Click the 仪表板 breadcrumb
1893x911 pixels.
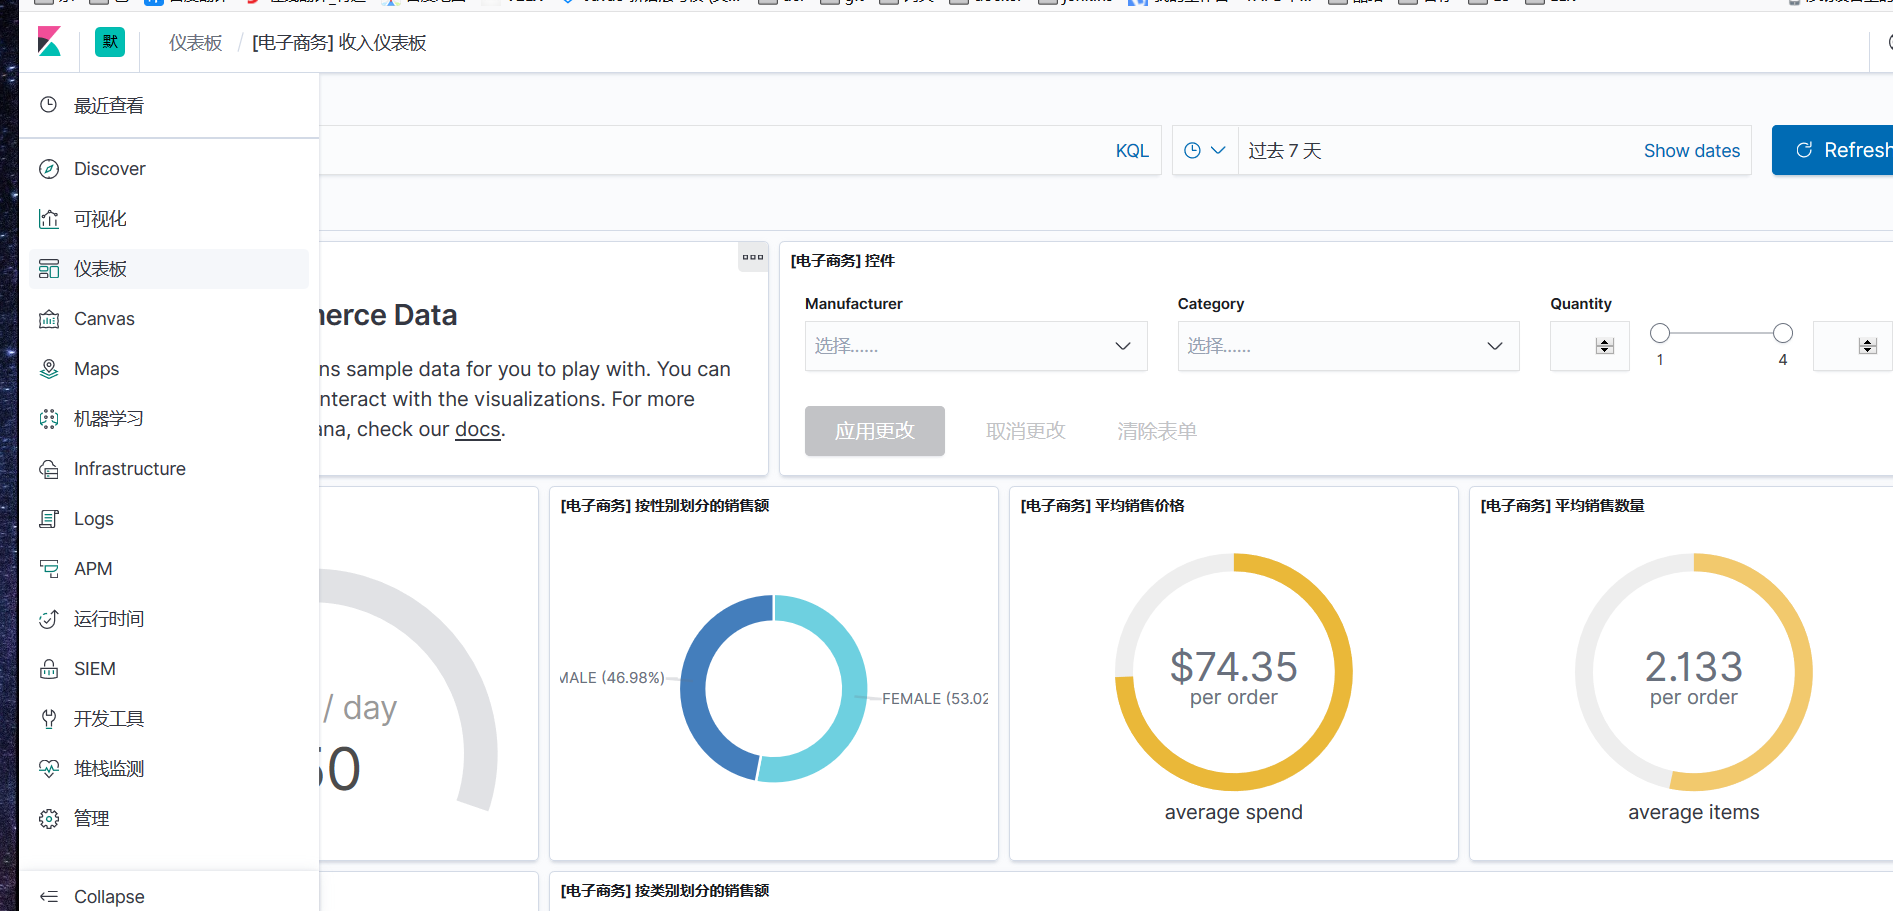195,42
